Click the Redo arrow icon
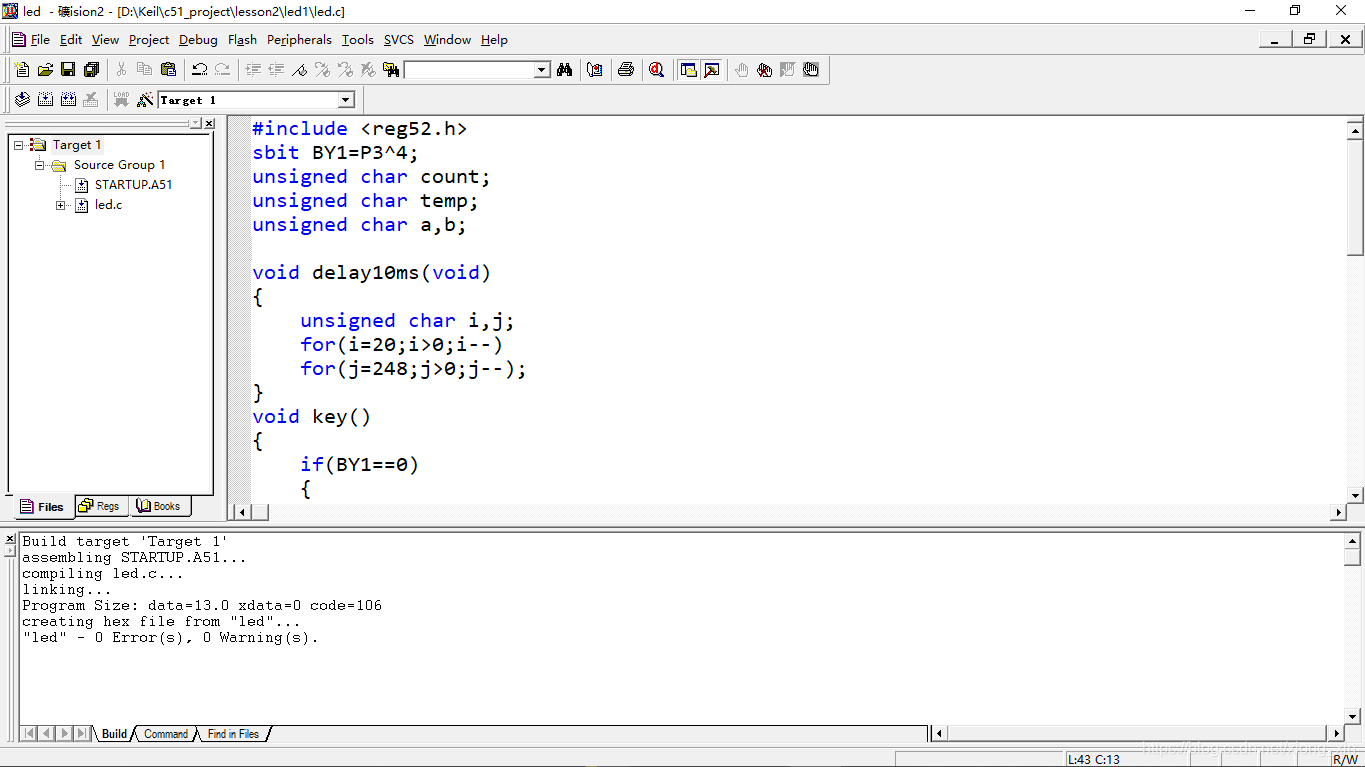Viewport: 1365px width, 767px height. point(222,70)
